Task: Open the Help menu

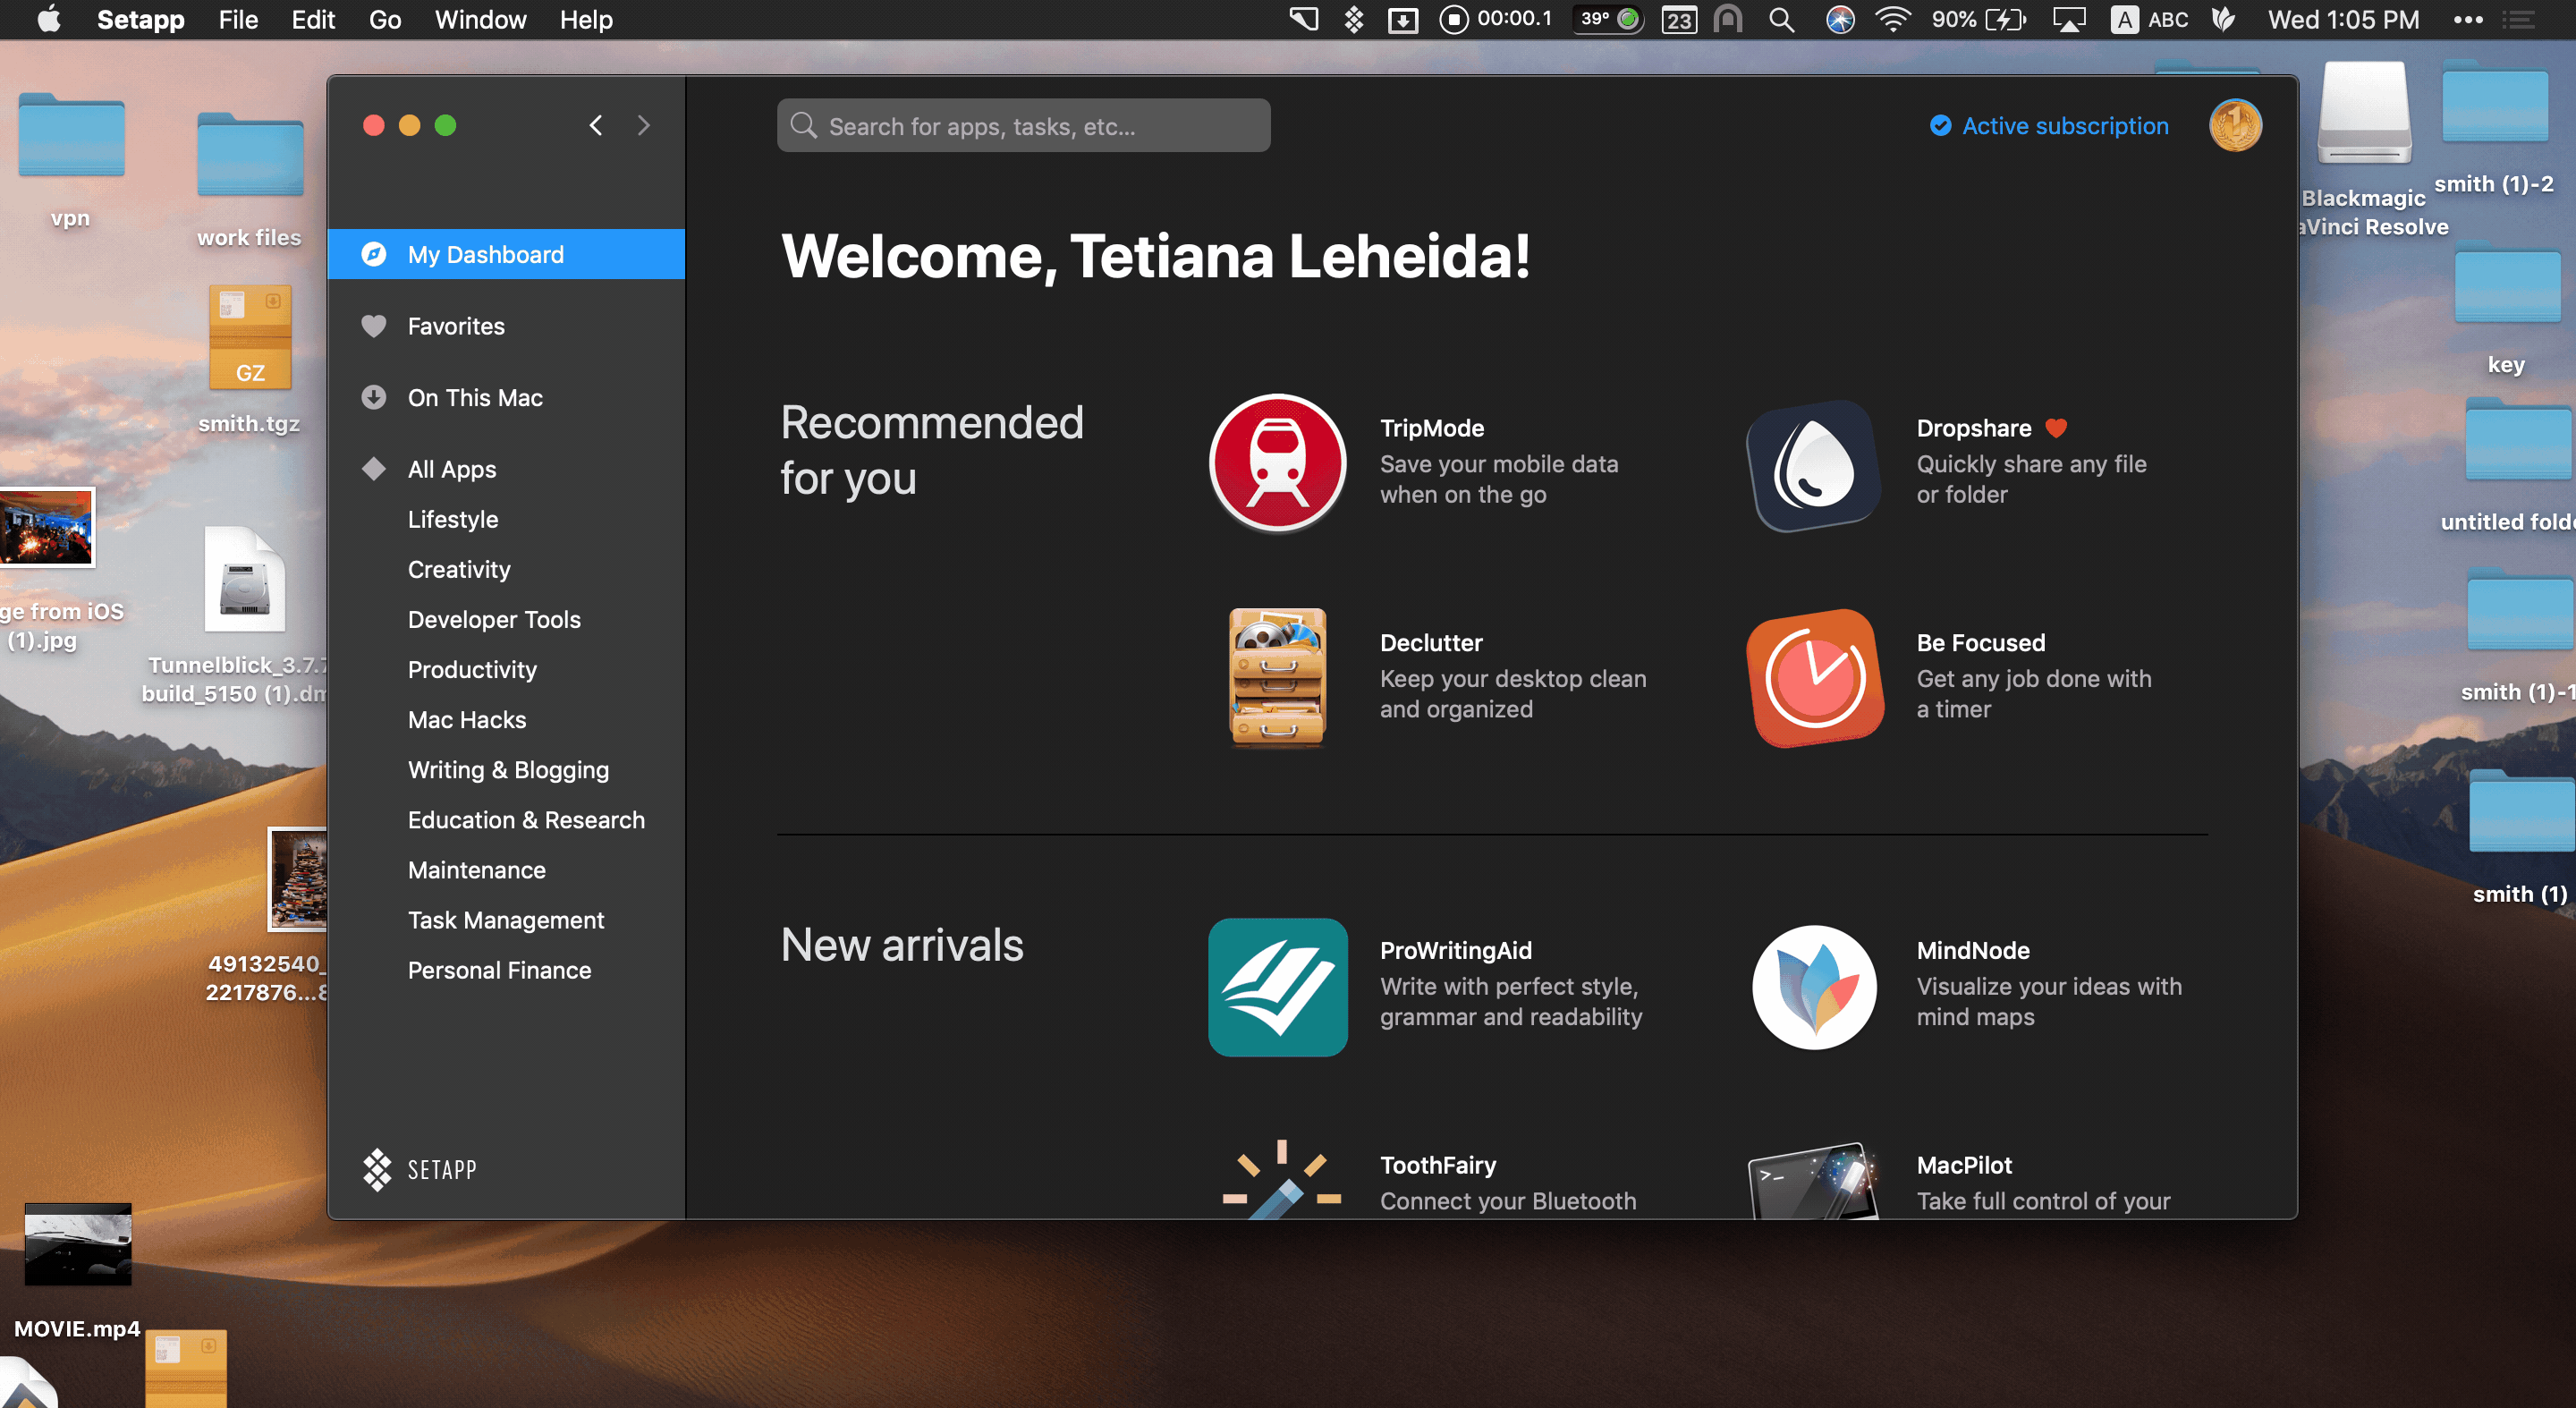Action: (586, 19)
